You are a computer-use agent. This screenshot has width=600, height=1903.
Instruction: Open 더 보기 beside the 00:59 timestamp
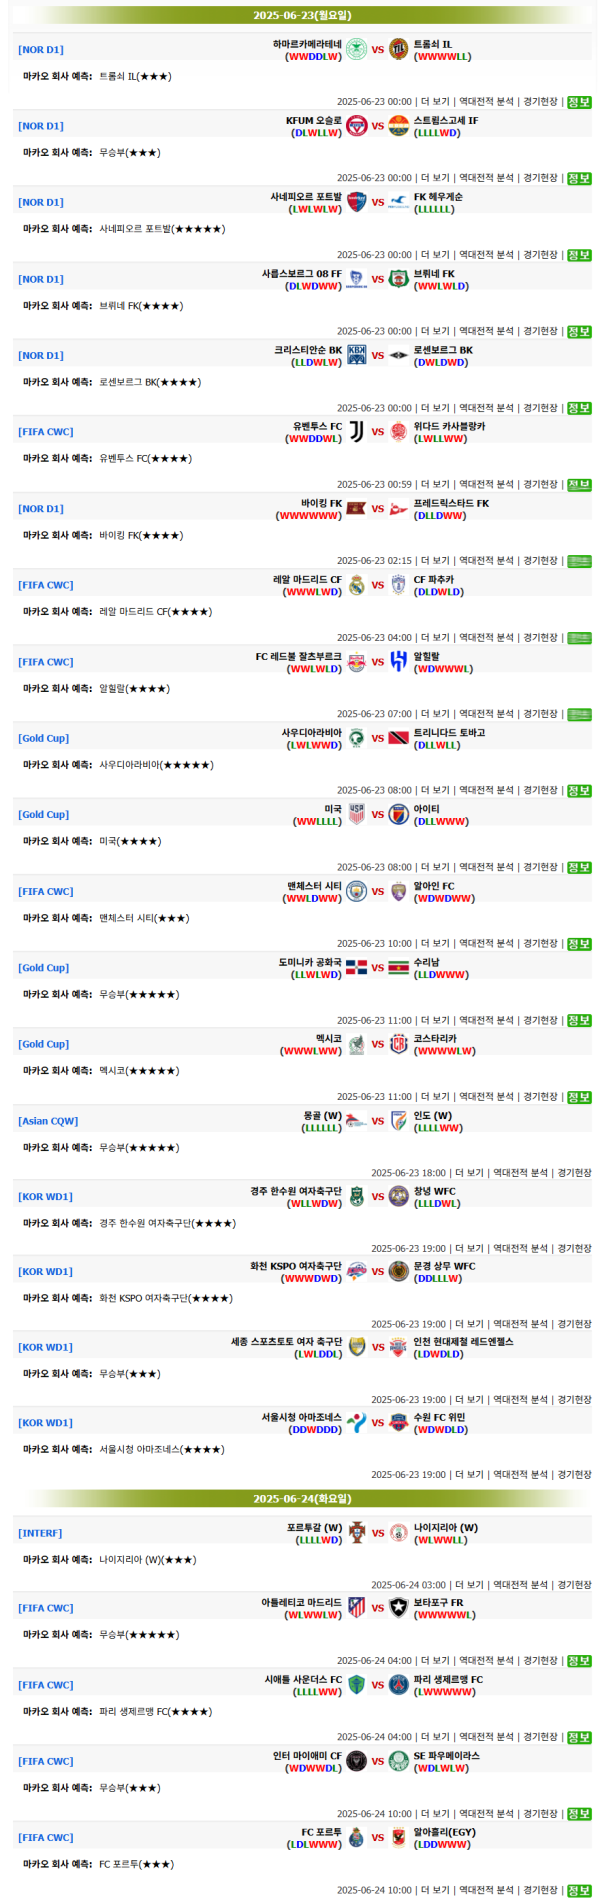tap(435, 484)
